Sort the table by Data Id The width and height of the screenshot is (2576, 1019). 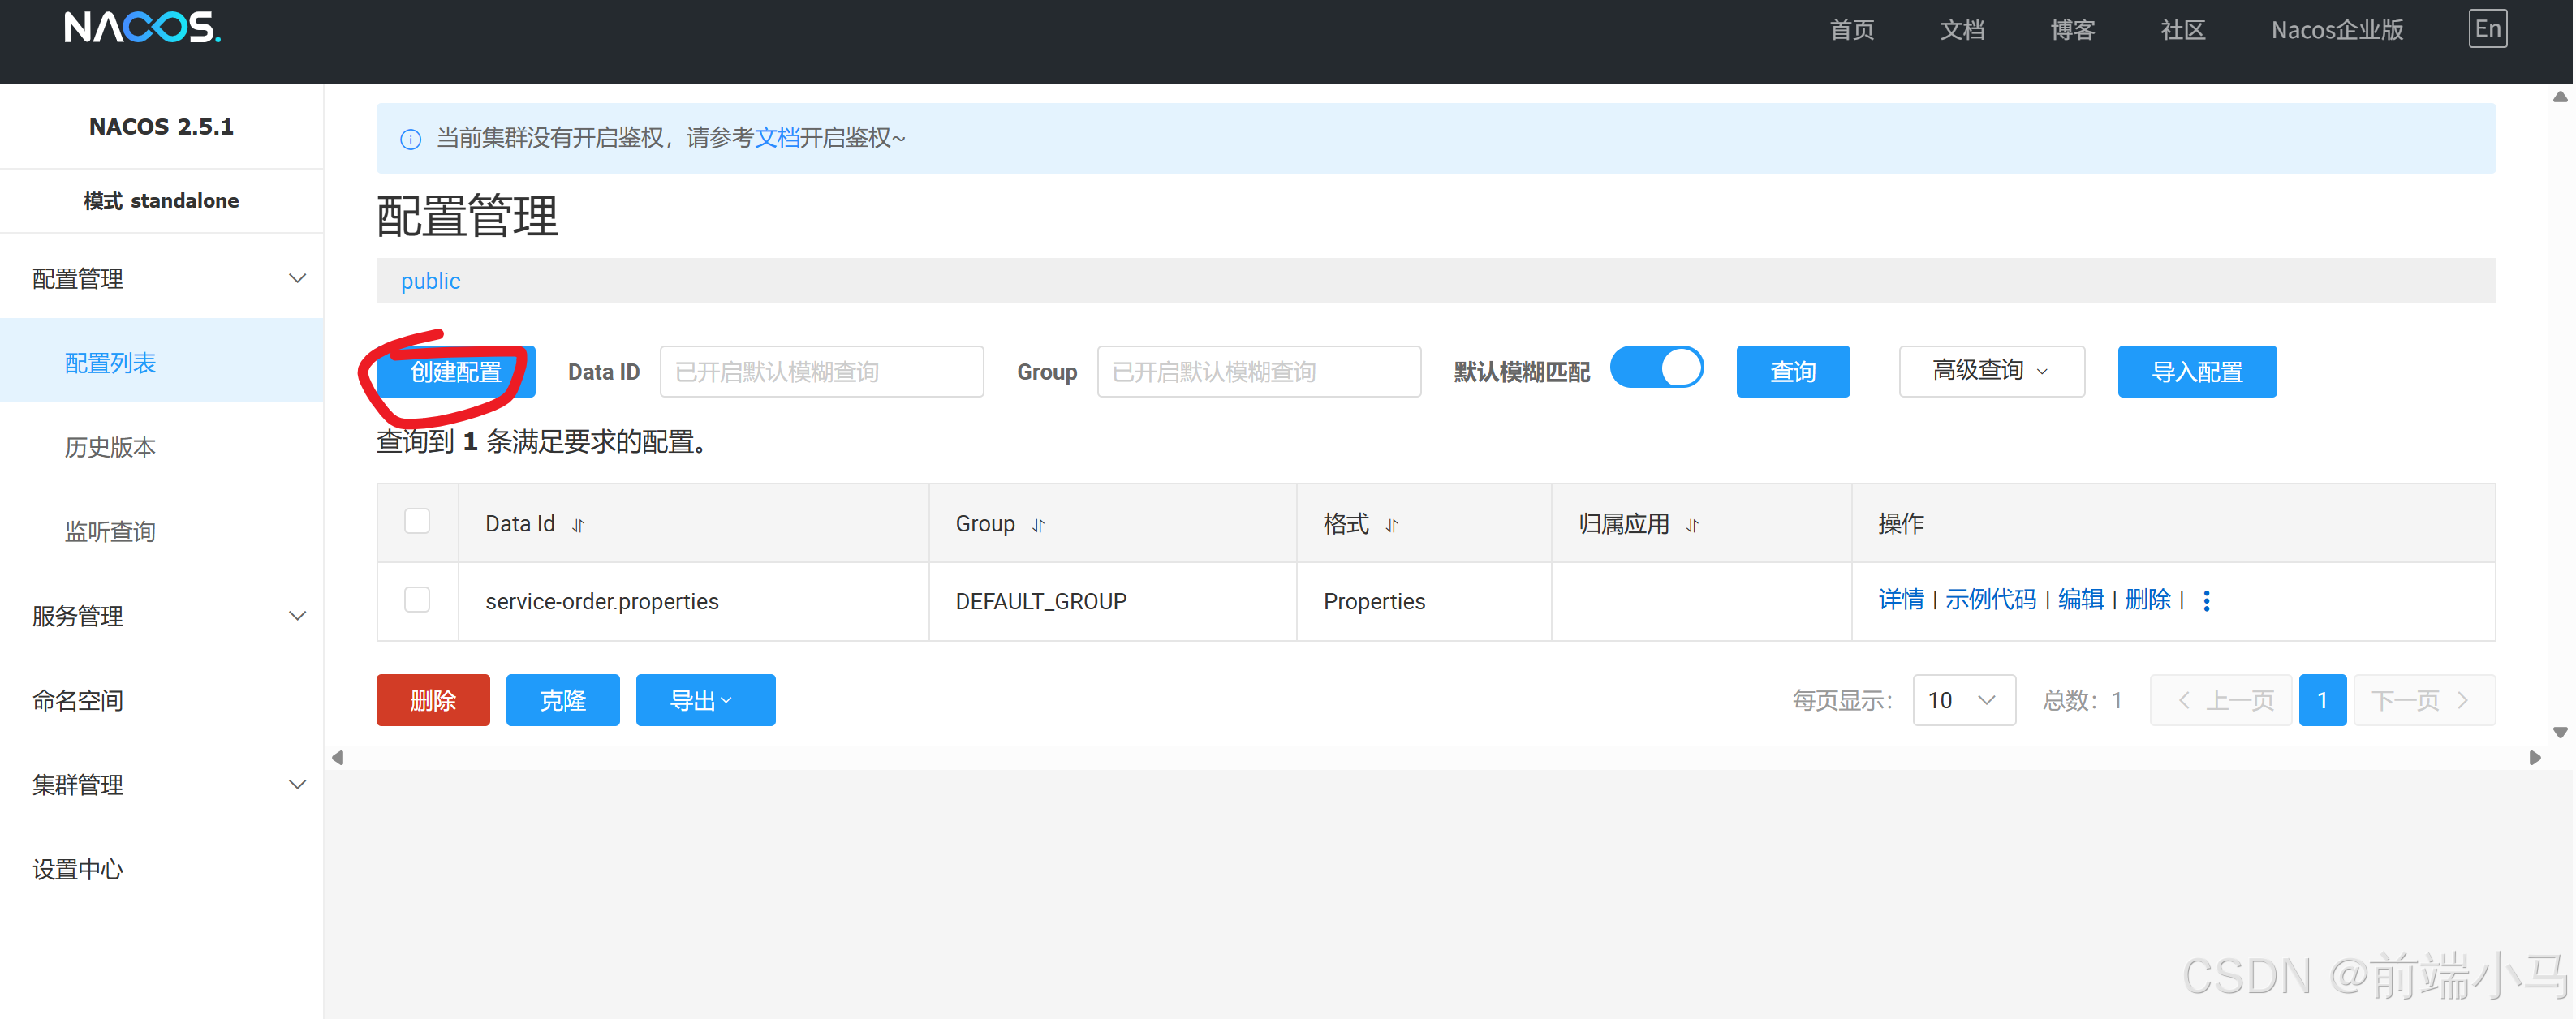578,525
